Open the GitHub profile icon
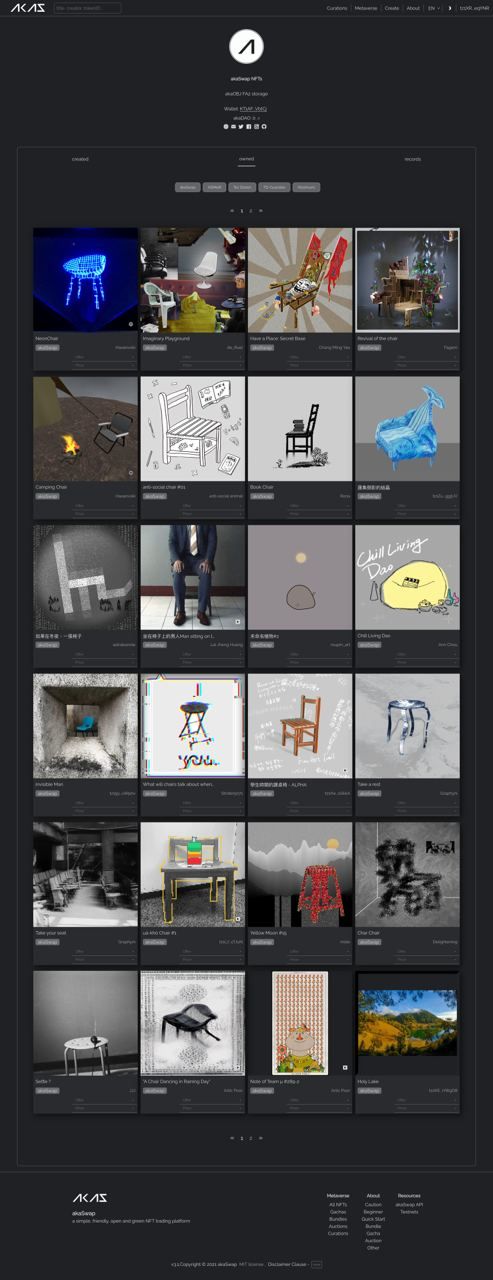 pos(264,126)
